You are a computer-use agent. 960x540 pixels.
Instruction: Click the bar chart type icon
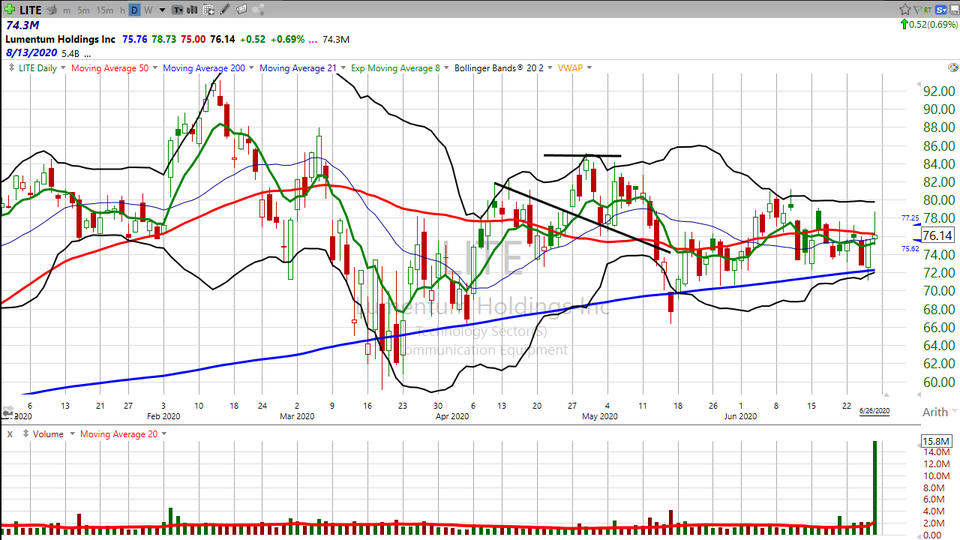(192, 10)
